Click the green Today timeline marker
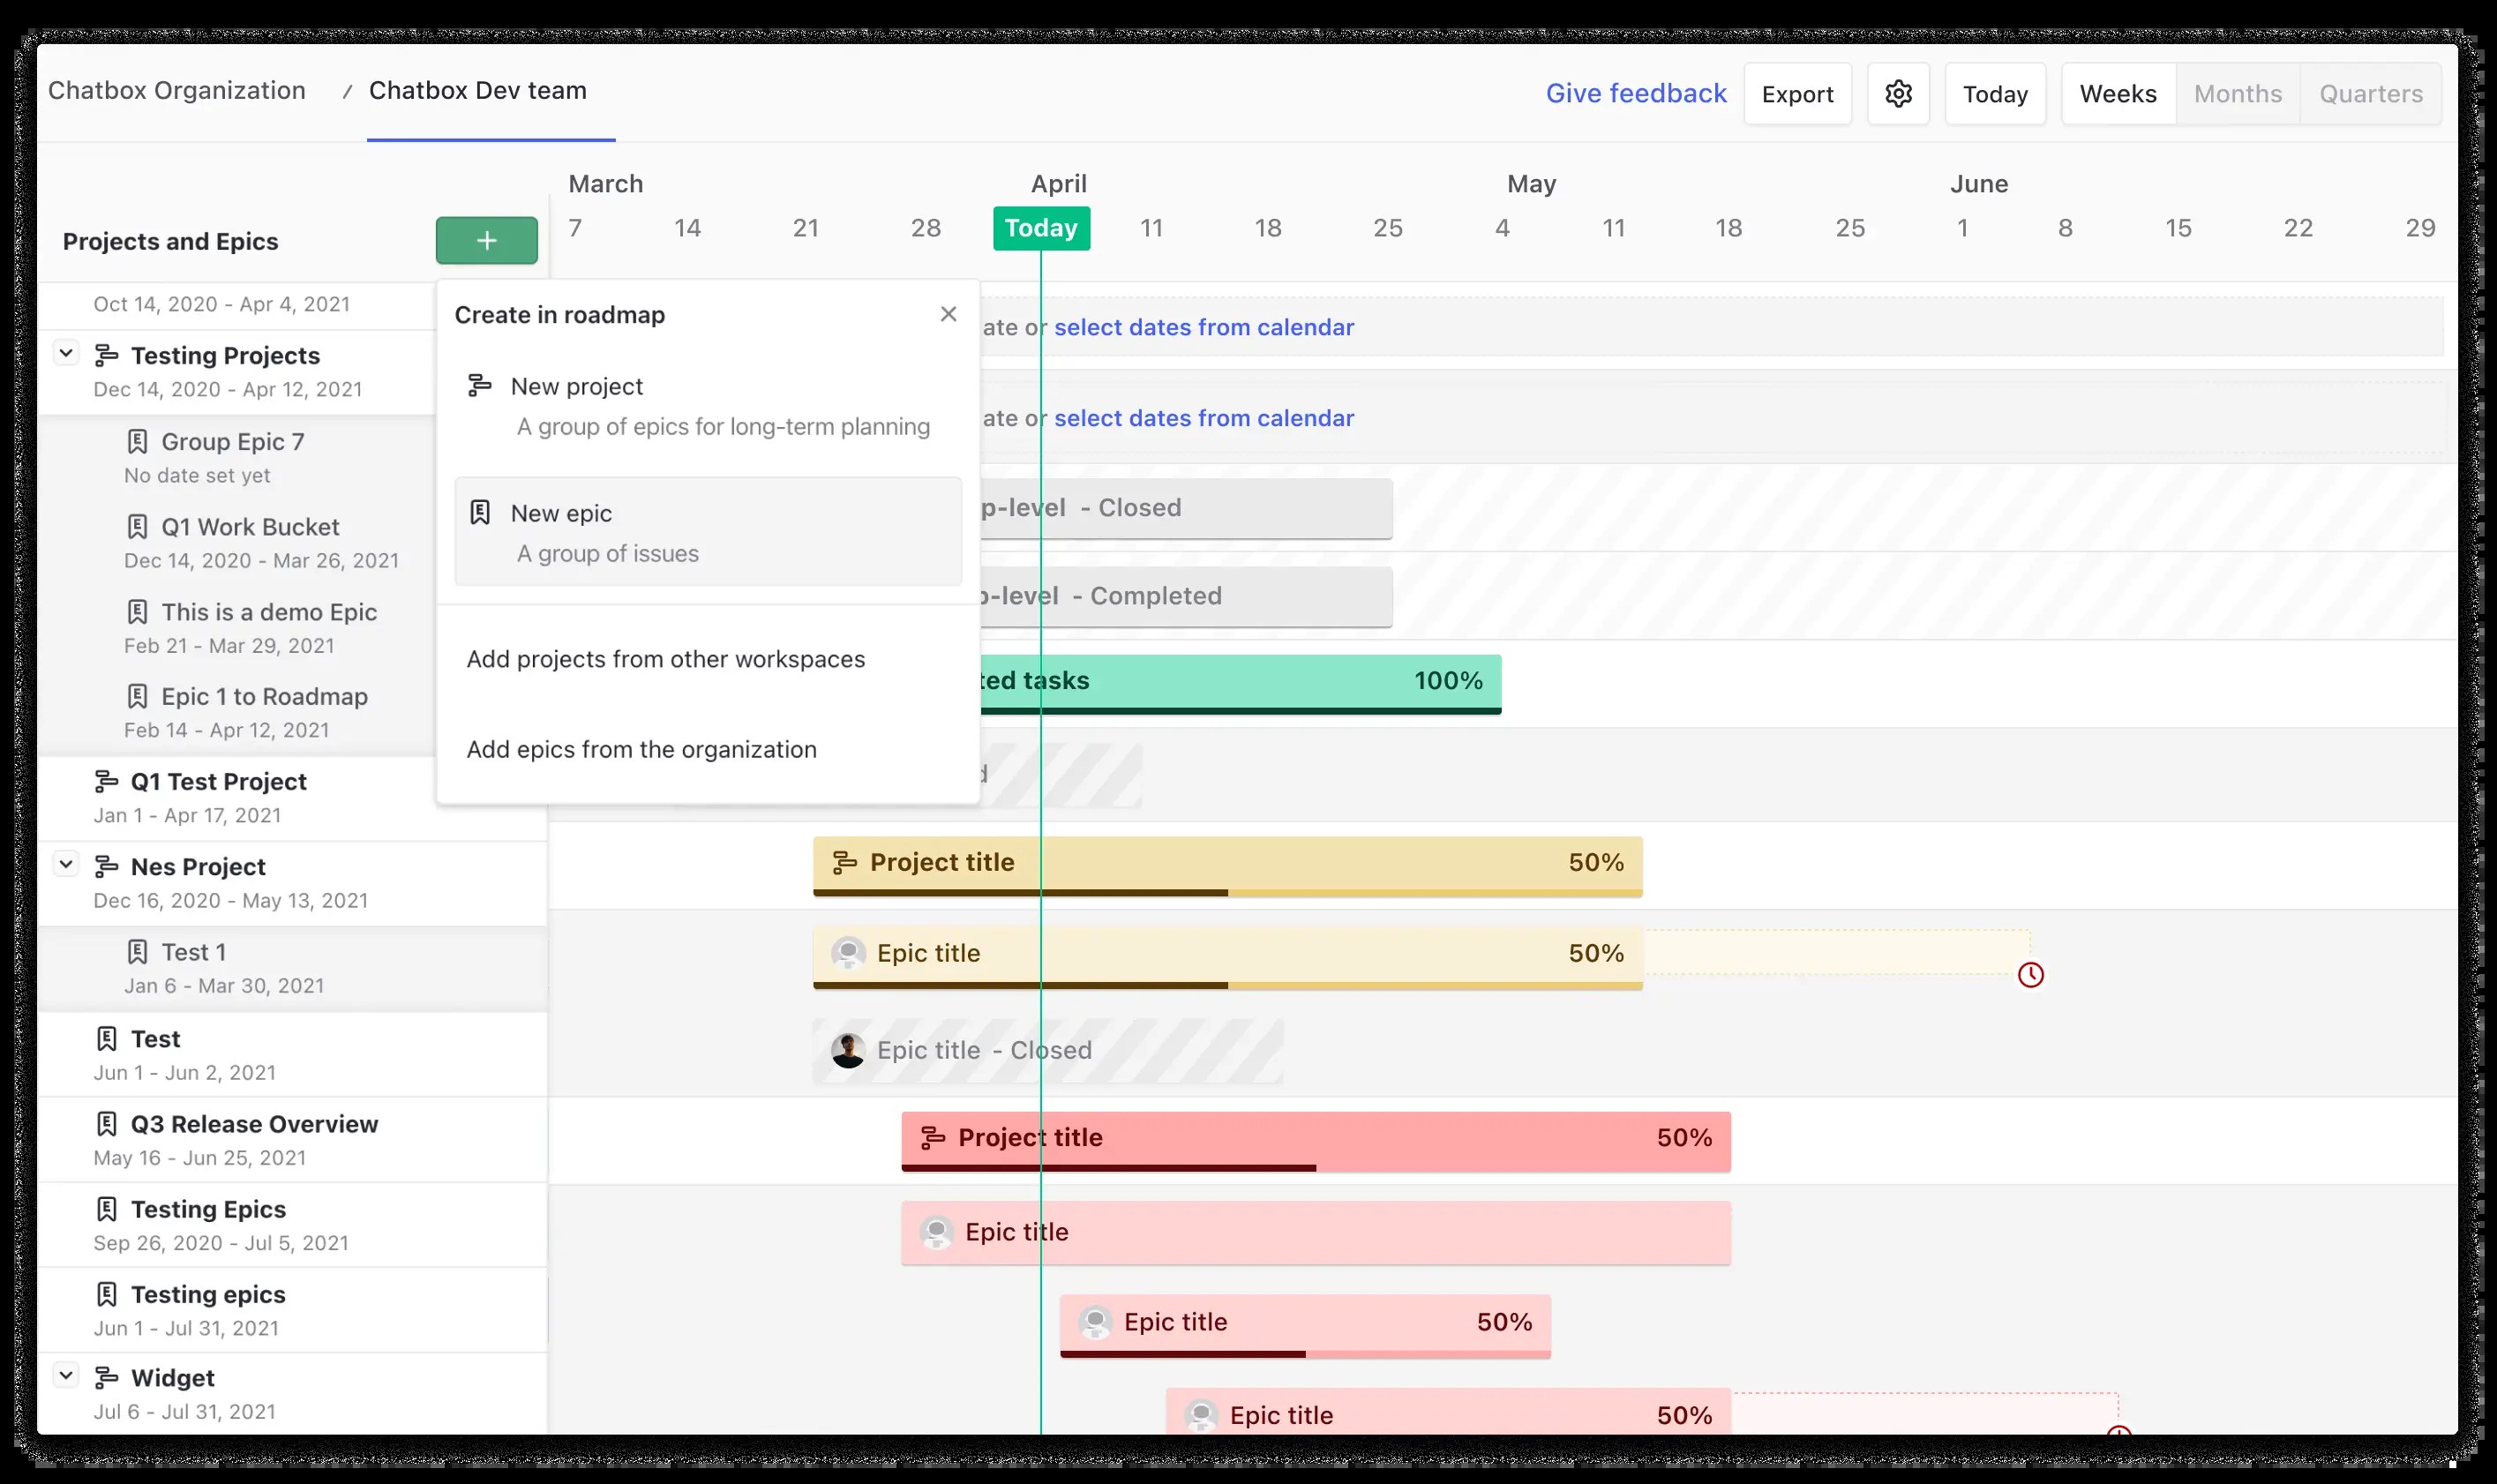The image size is (2497, 1484). [x=1041, y=228]
